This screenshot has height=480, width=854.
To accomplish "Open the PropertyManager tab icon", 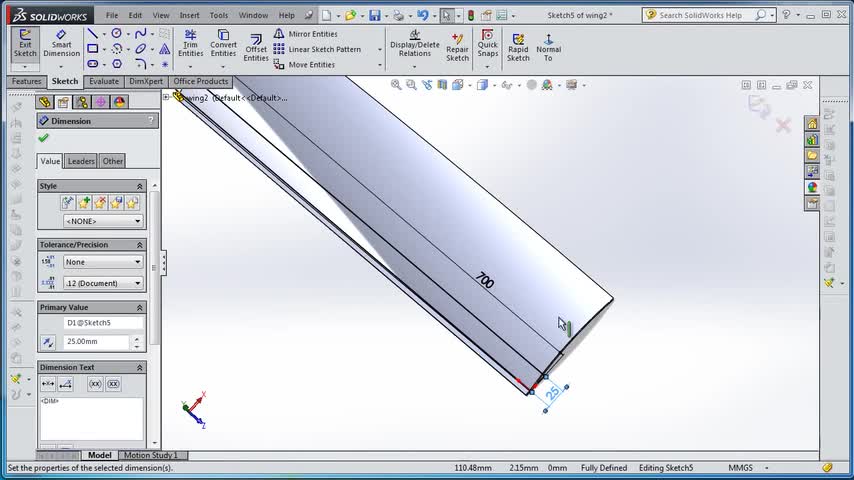I will click(63, 102).
